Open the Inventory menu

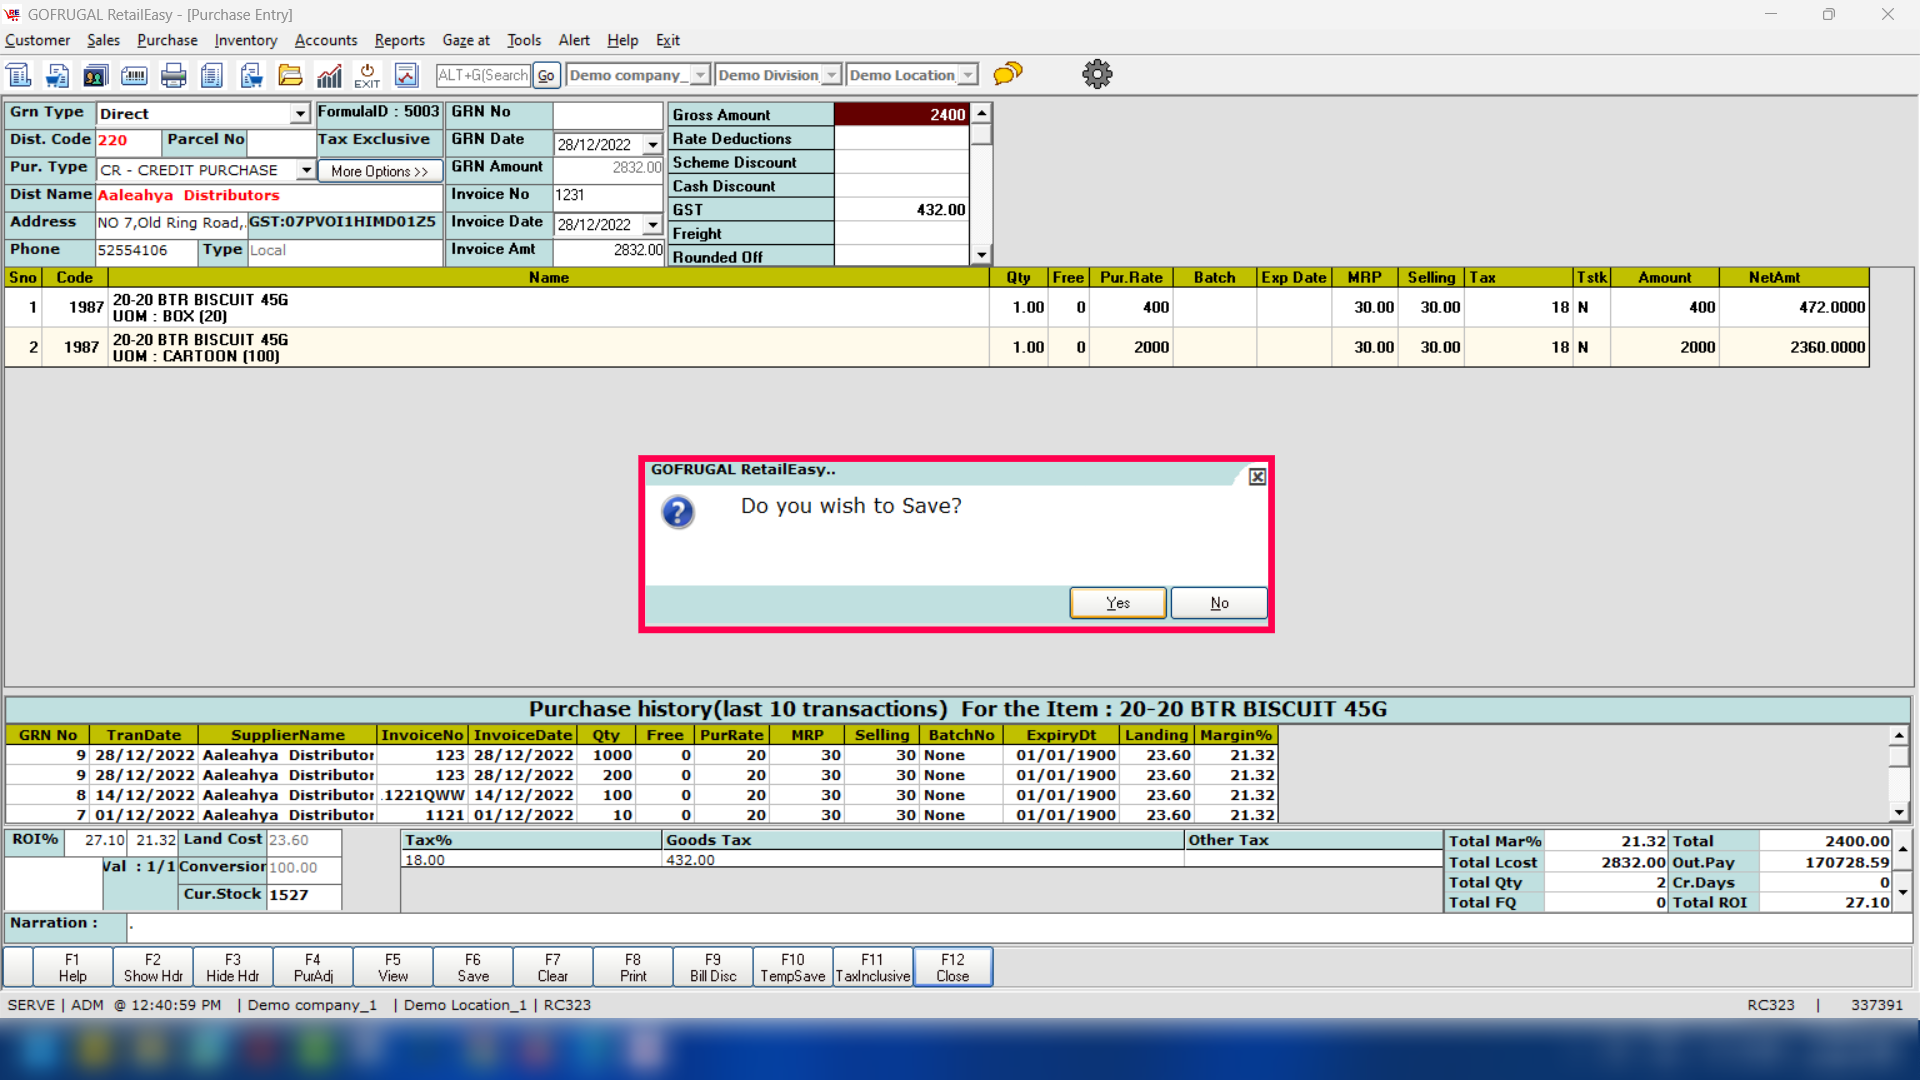pos(245,40)
